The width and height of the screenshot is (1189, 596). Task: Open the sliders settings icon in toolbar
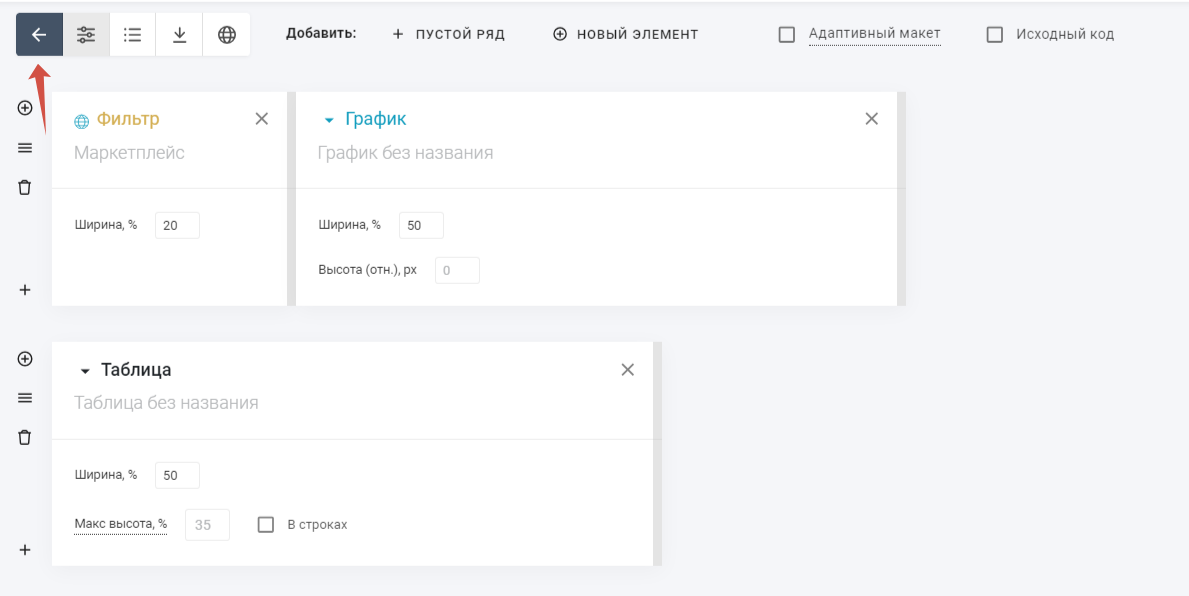tap(86, 35)
